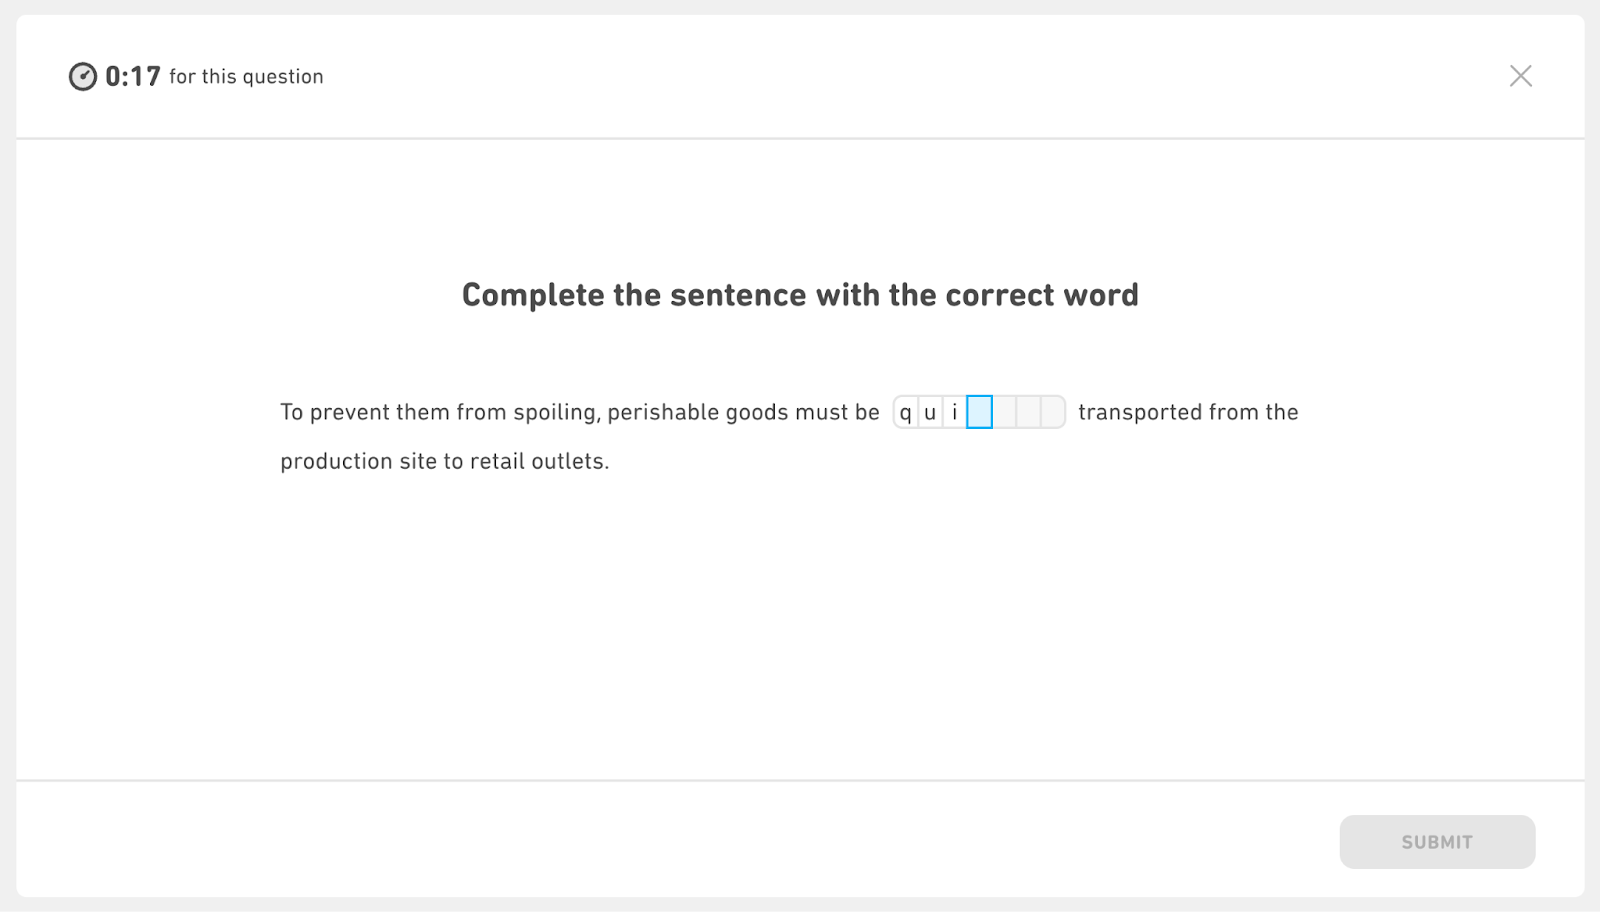1600x912 pixels.
Task: Click the 'for this question' label
Action: pos(246,77)
